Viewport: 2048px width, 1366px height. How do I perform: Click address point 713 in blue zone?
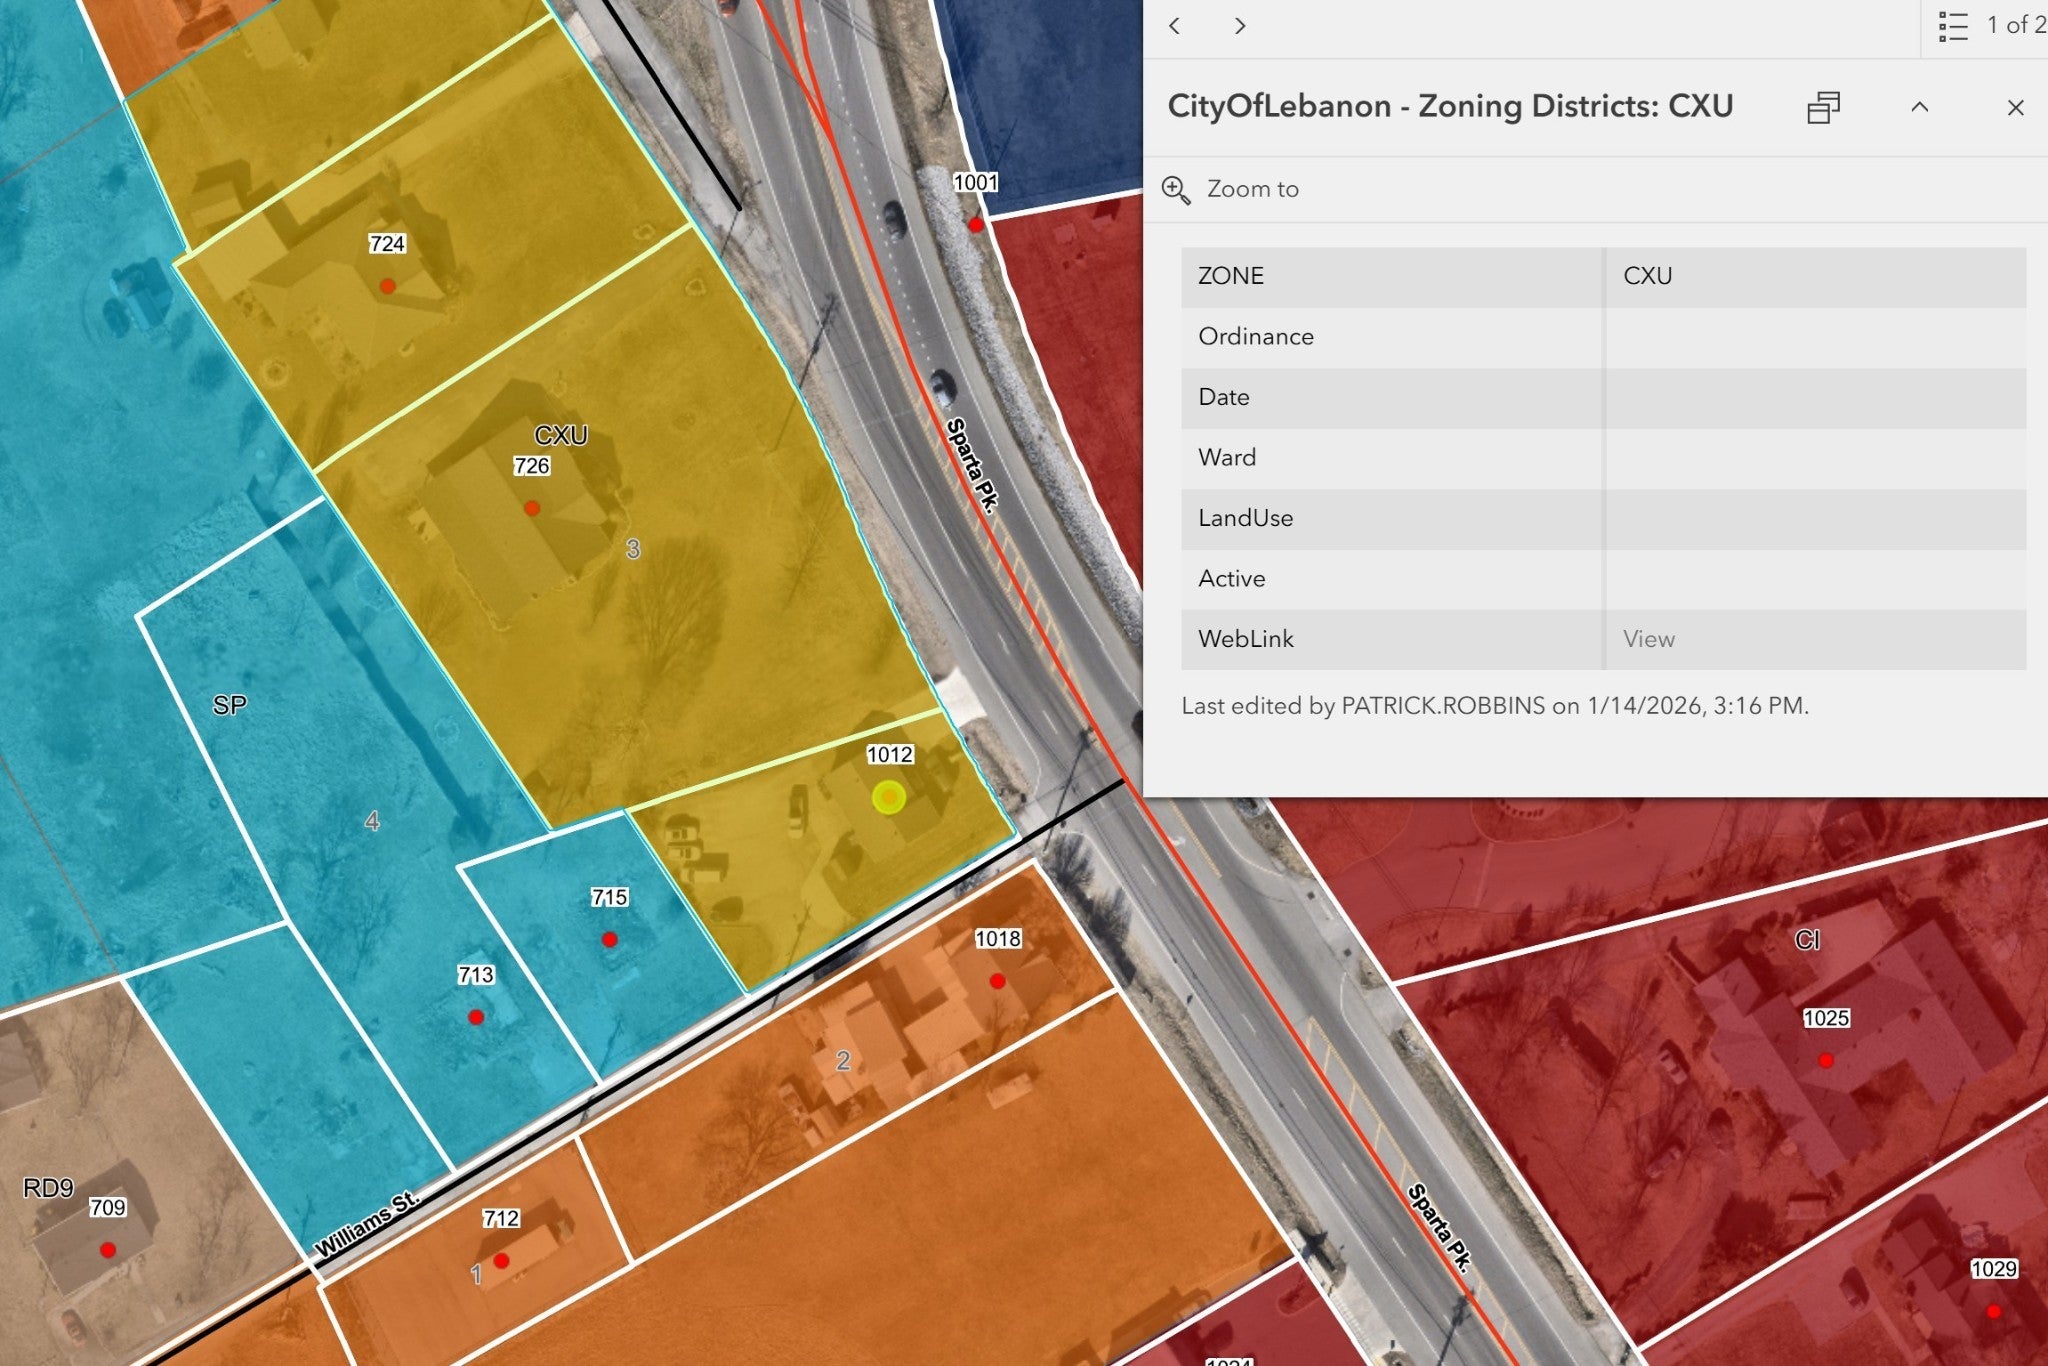(476, 1017)
